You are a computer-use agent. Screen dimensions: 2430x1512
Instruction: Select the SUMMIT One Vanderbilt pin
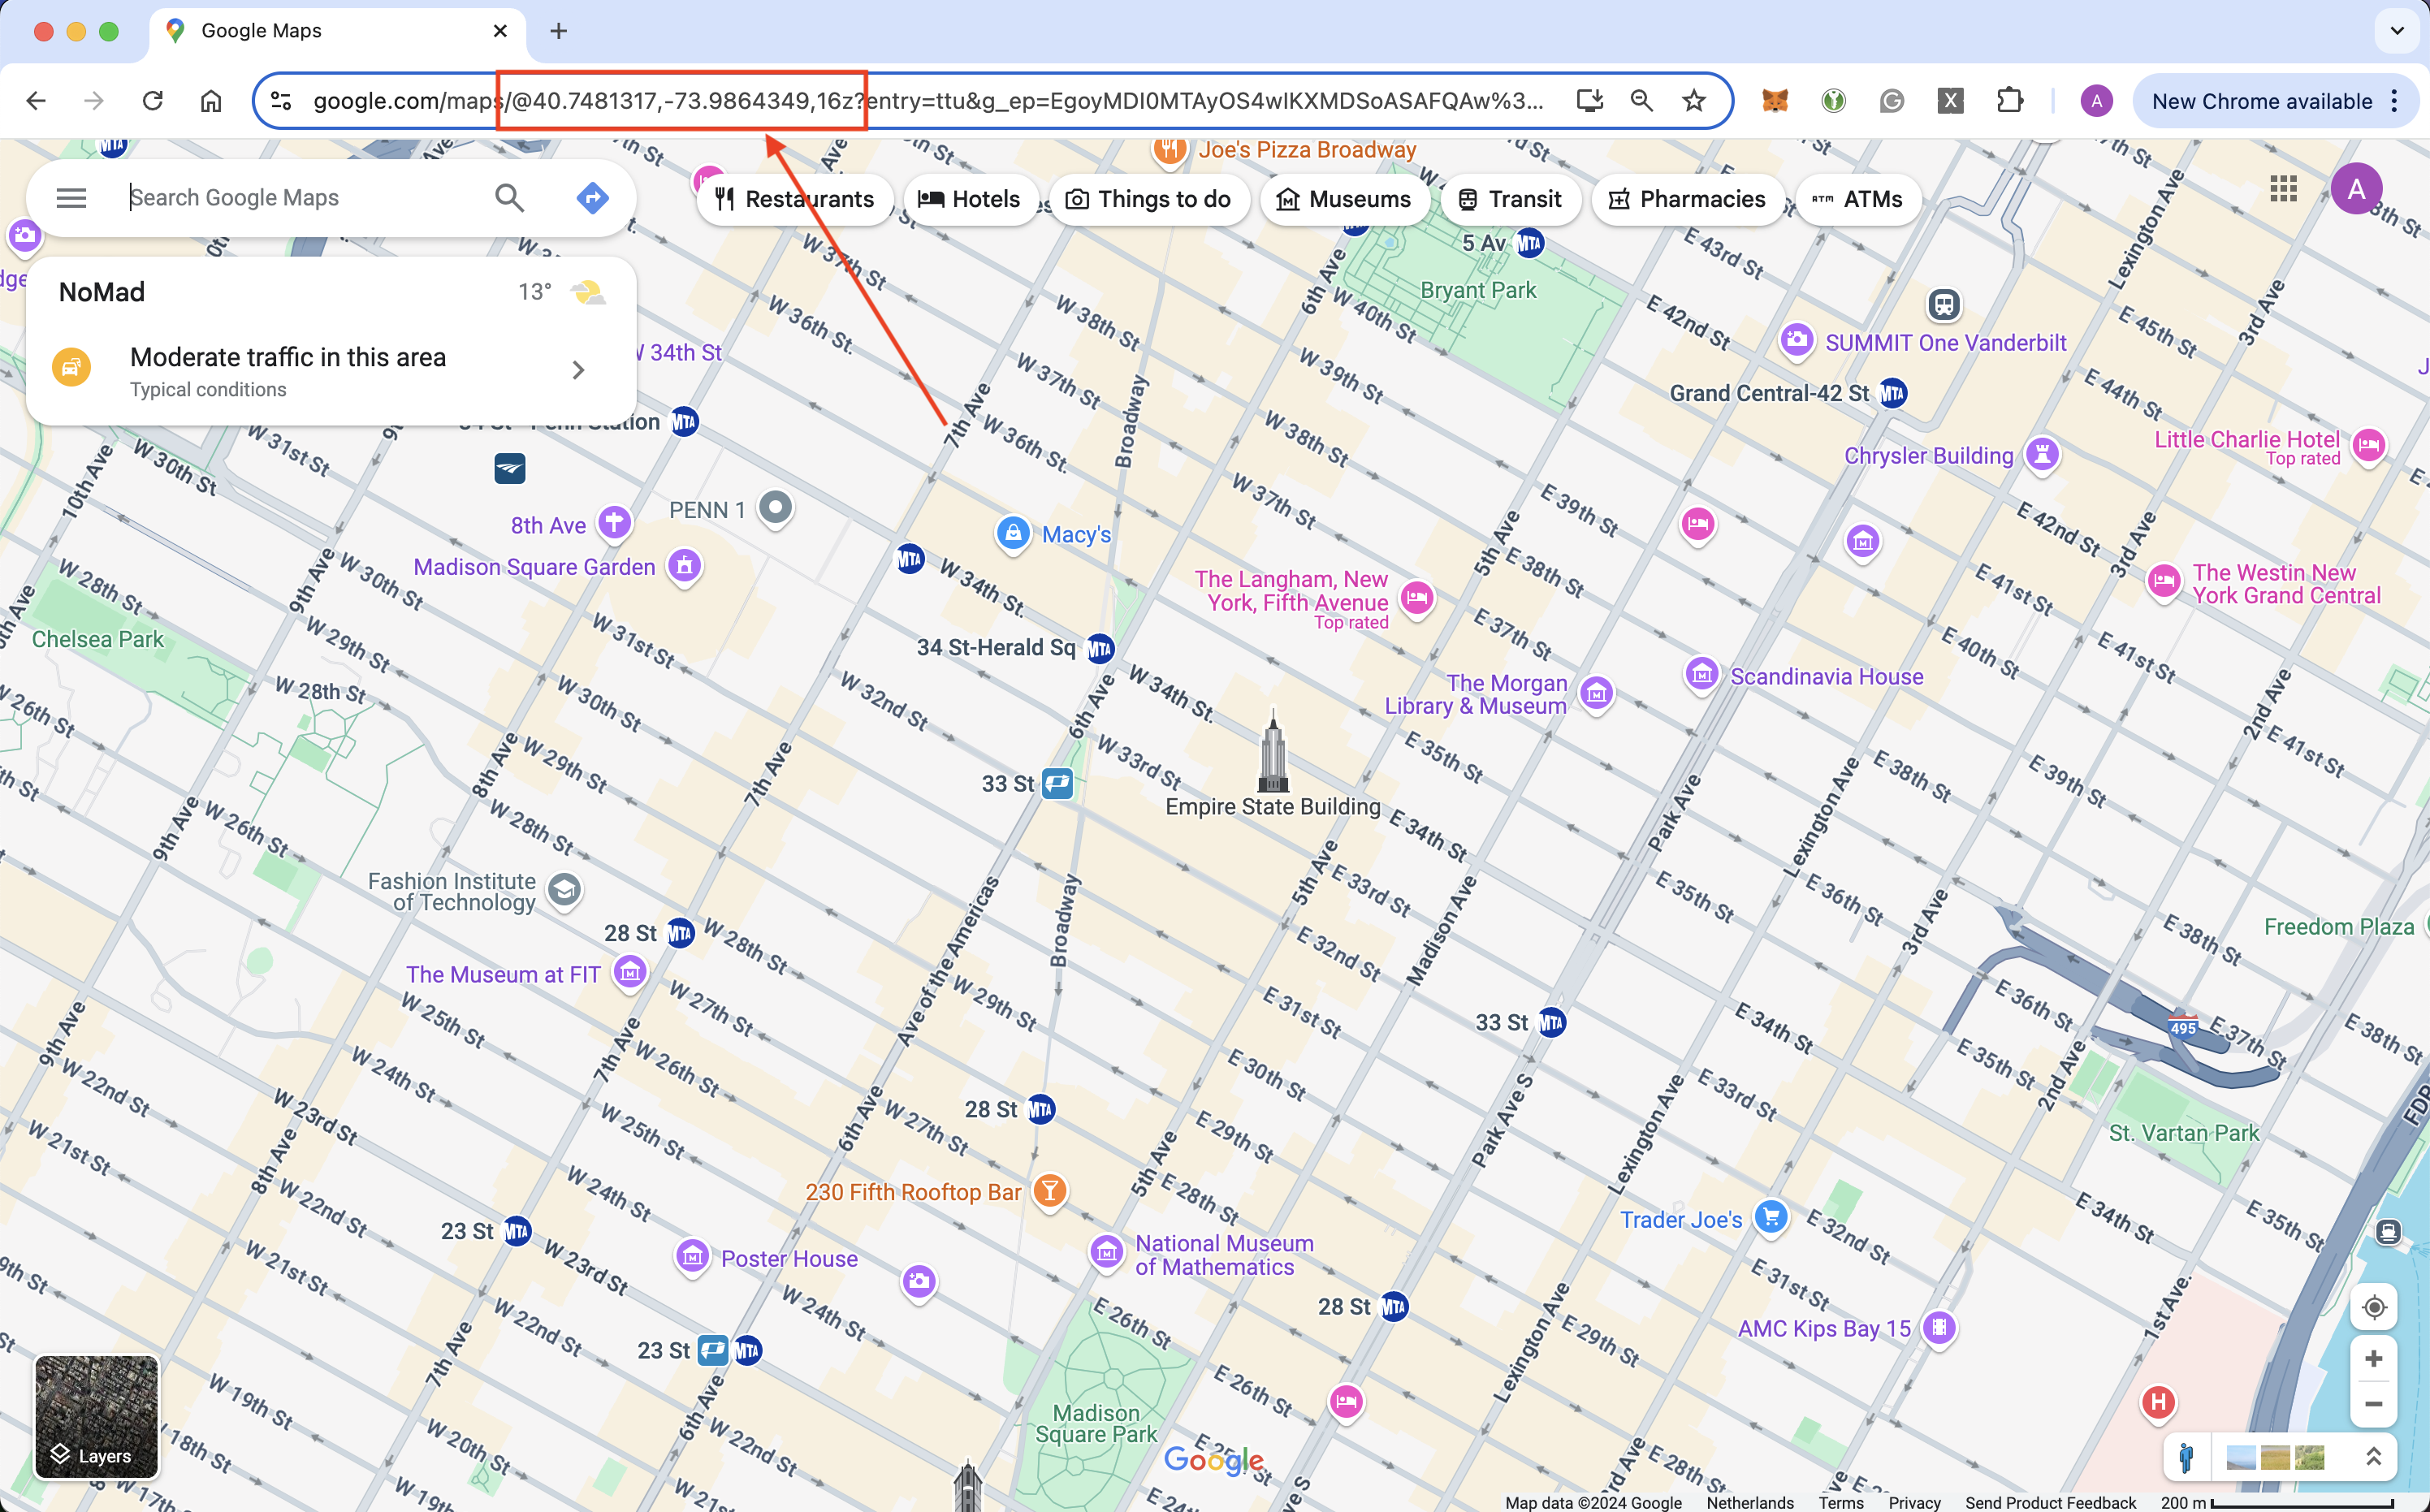[x=1797, y=341]
